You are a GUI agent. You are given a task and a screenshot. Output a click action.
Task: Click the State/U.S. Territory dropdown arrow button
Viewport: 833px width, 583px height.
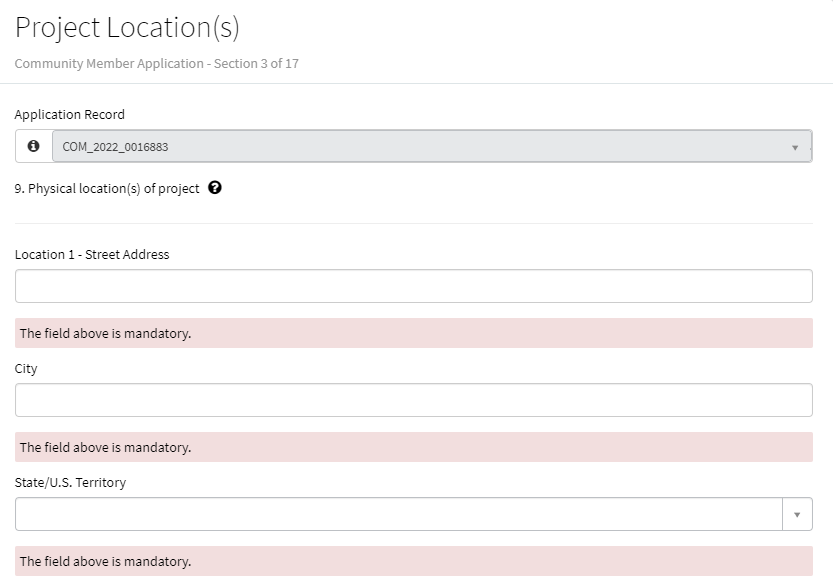797,514
